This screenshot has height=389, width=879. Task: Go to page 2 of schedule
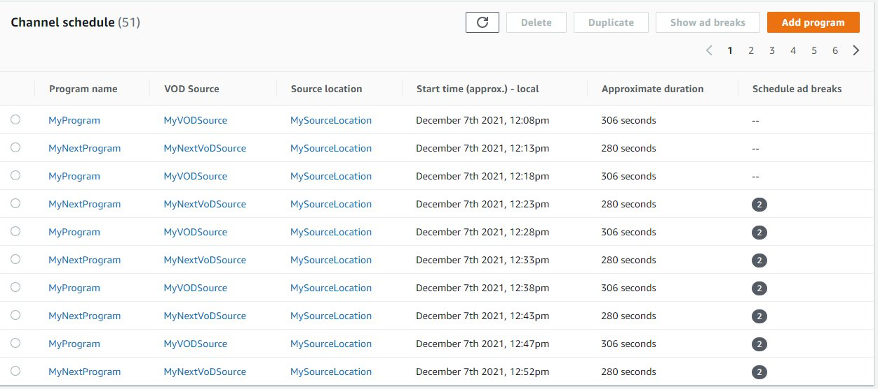(x=751, y=50)
